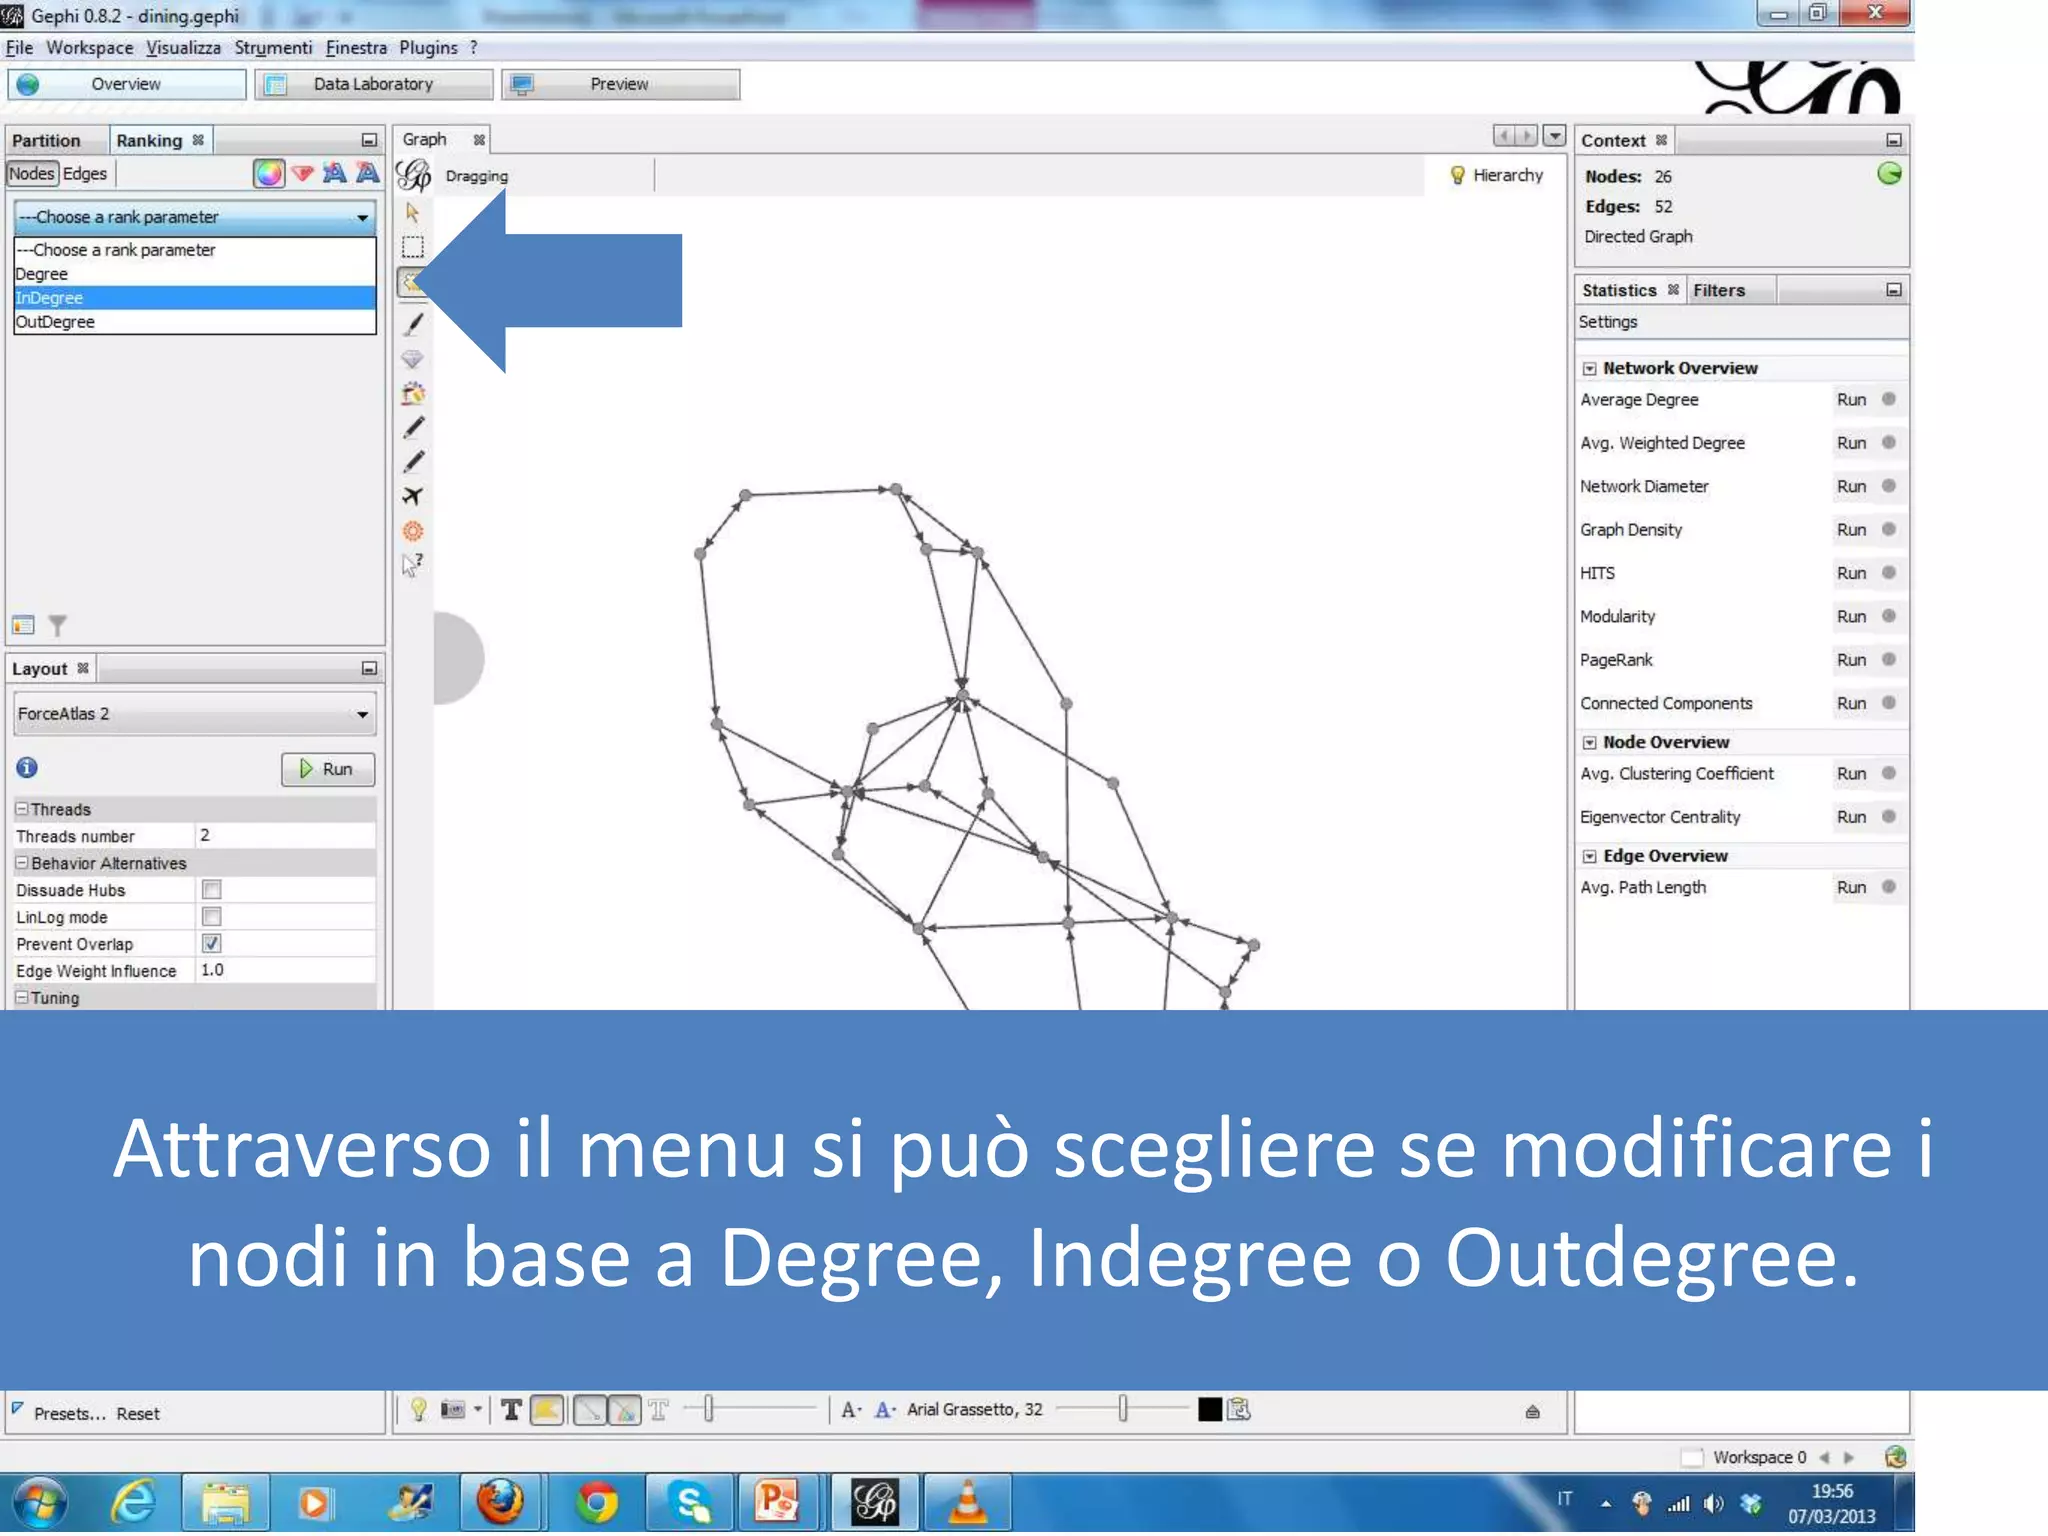Click the background color lightbulb icon

coord(418,1409)
